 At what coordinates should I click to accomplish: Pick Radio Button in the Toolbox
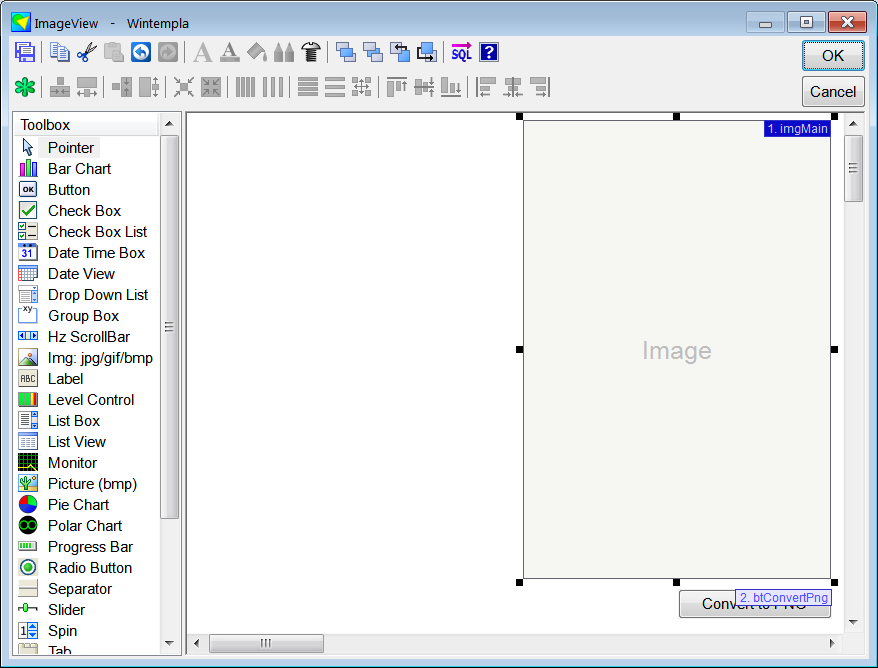point(90,568)
